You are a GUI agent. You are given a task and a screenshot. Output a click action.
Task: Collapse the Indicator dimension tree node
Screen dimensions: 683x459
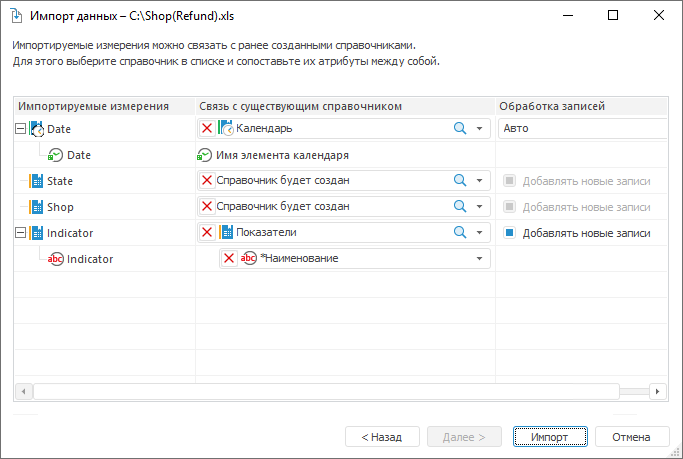click(21, 233)
